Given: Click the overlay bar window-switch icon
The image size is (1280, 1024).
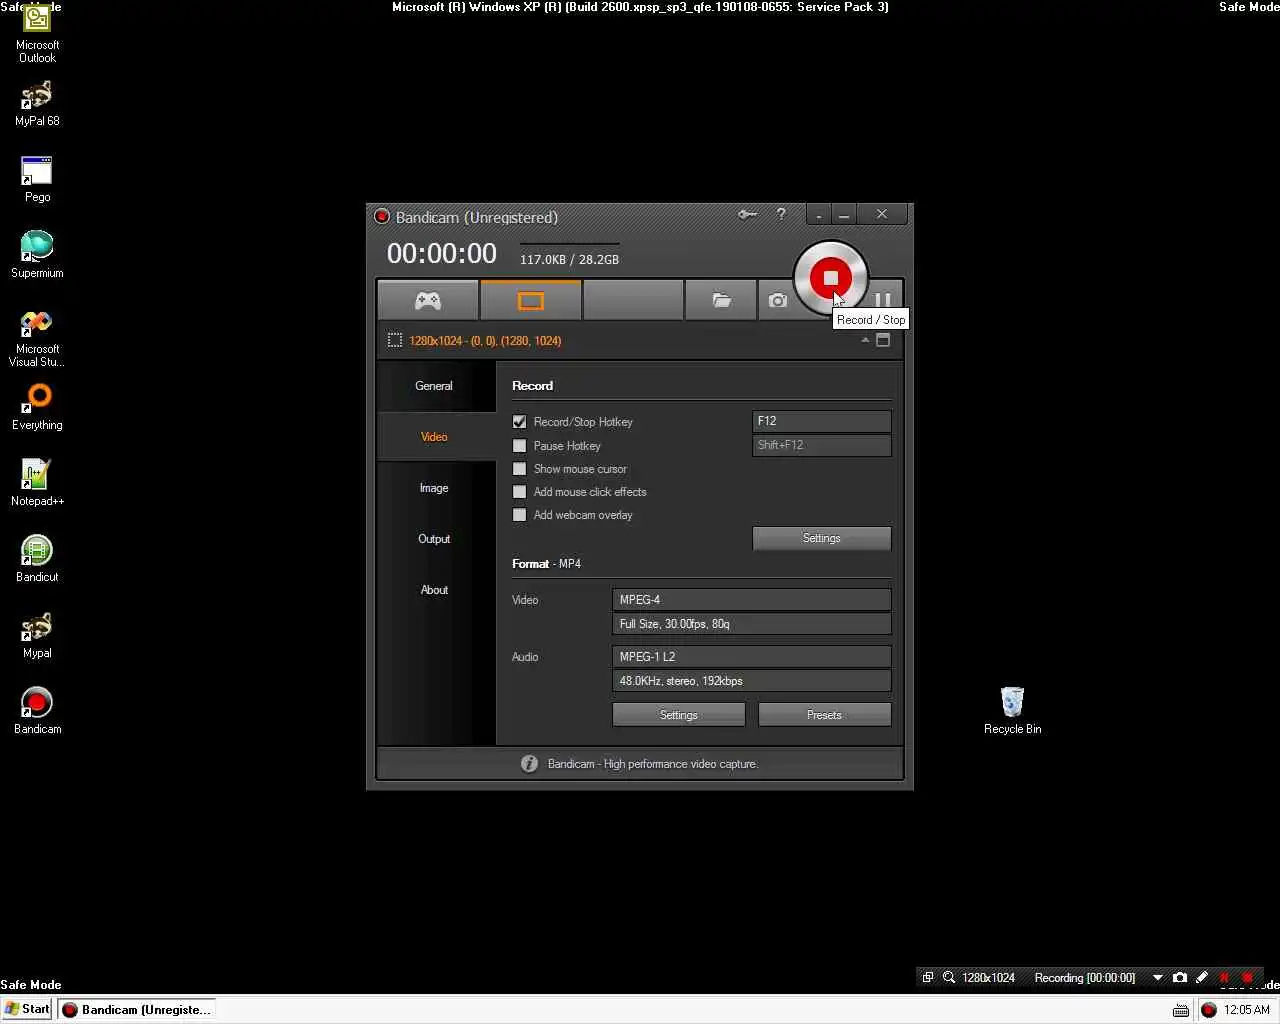Looking at the screenshot, I should tap(928, 978).
